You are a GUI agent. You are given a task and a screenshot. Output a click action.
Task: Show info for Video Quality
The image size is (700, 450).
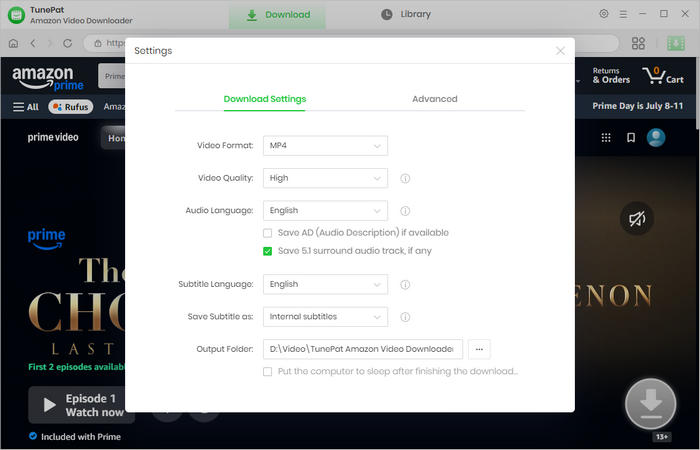[x=405, y=179]
